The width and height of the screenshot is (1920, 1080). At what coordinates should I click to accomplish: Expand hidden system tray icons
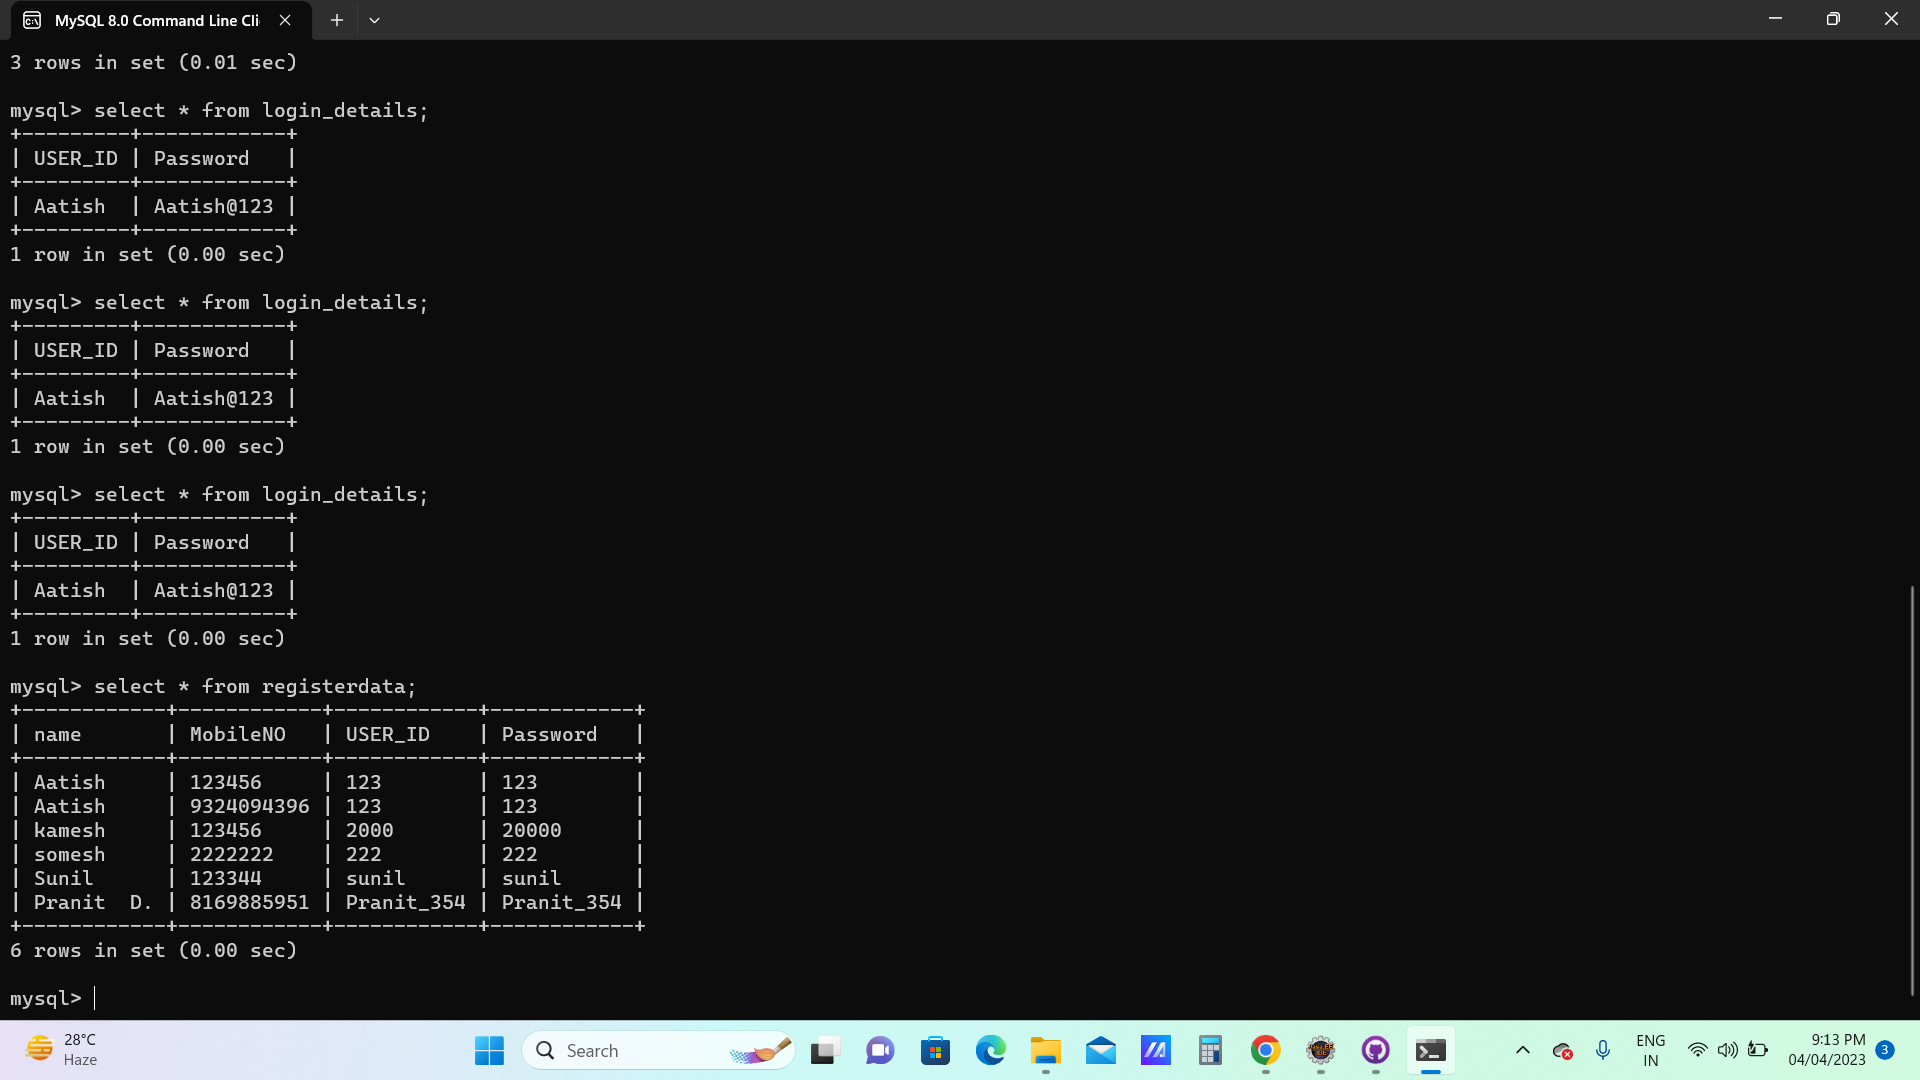pos(1523,1050)
